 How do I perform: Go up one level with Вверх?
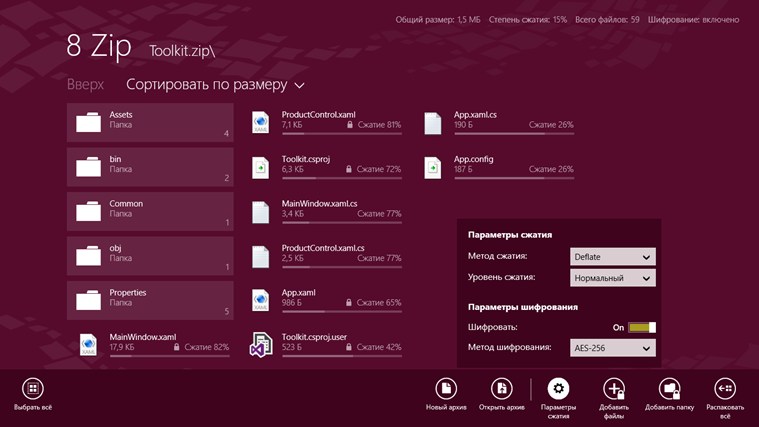tap(85, 85)
